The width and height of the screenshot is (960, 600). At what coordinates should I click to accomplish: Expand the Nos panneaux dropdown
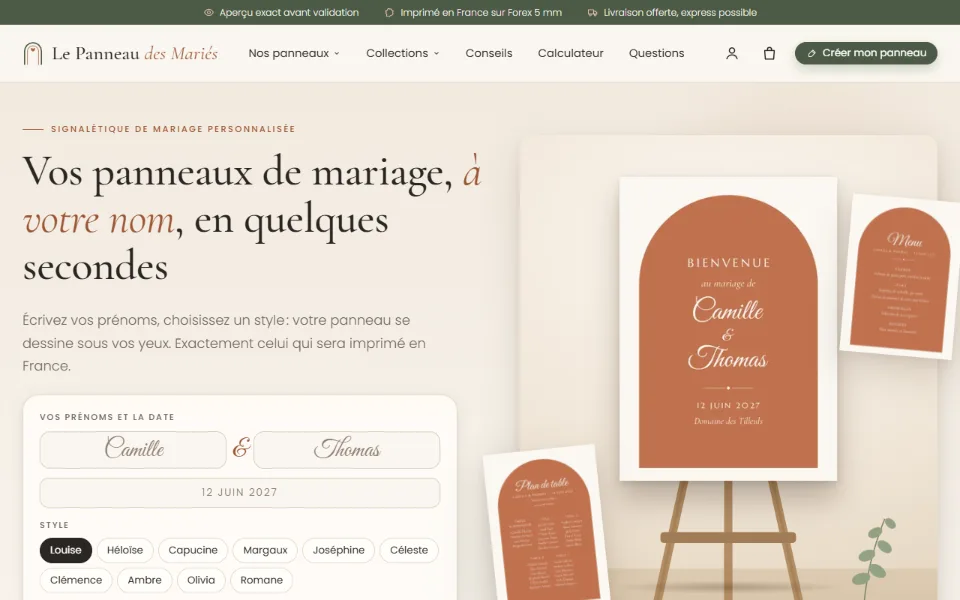294,53
